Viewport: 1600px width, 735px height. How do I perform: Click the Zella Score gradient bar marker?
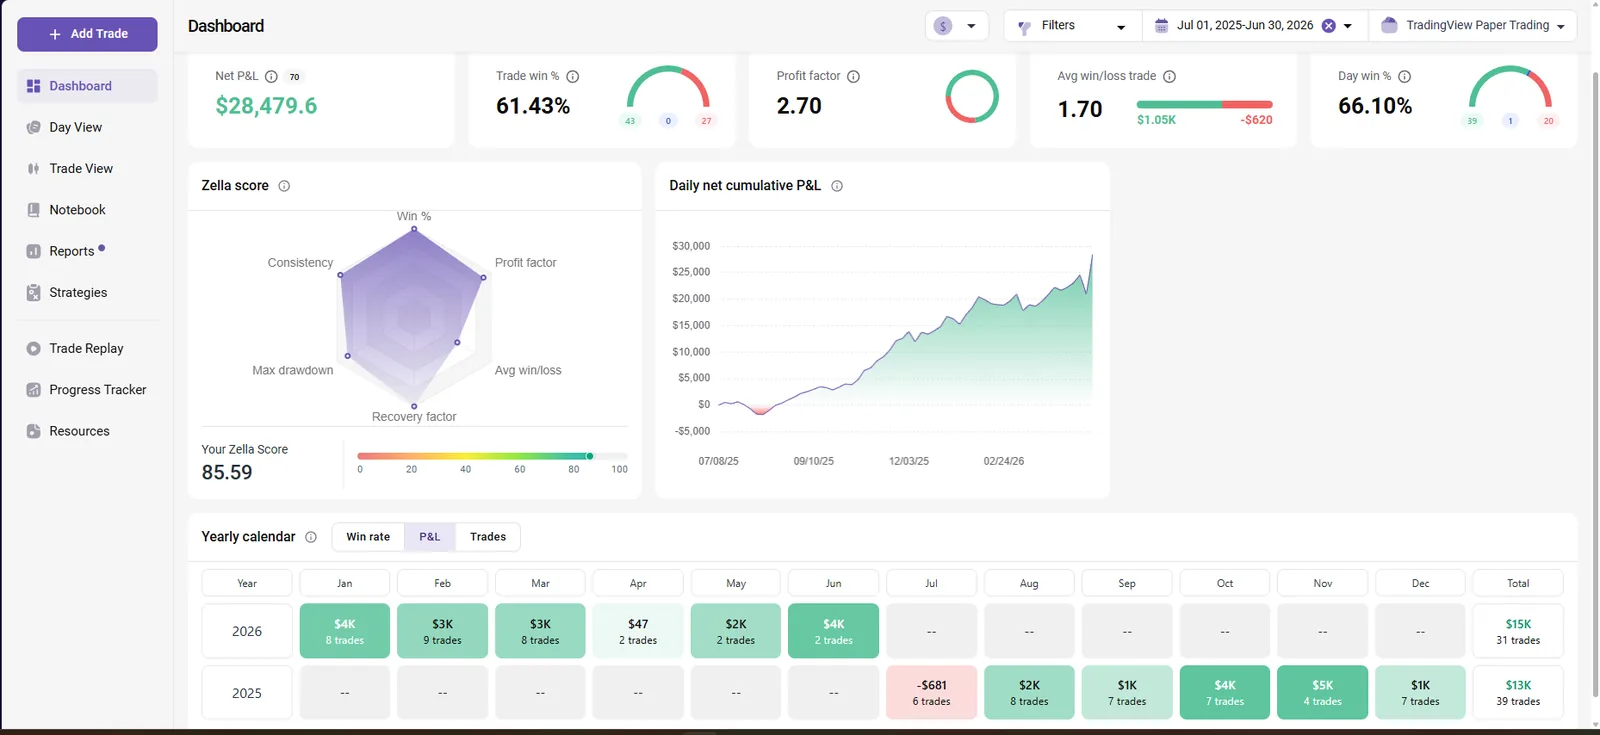(590, 456)
